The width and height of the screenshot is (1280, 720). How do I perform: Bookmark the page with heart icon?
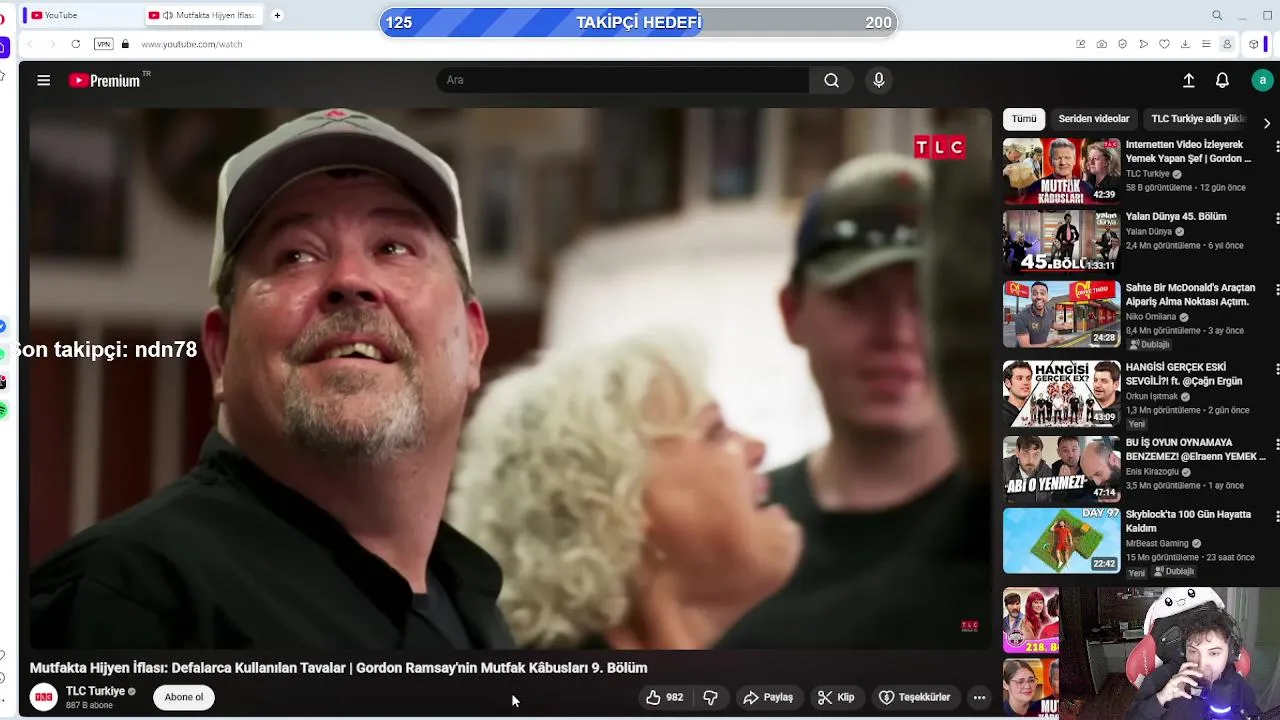click(1164, 44)
